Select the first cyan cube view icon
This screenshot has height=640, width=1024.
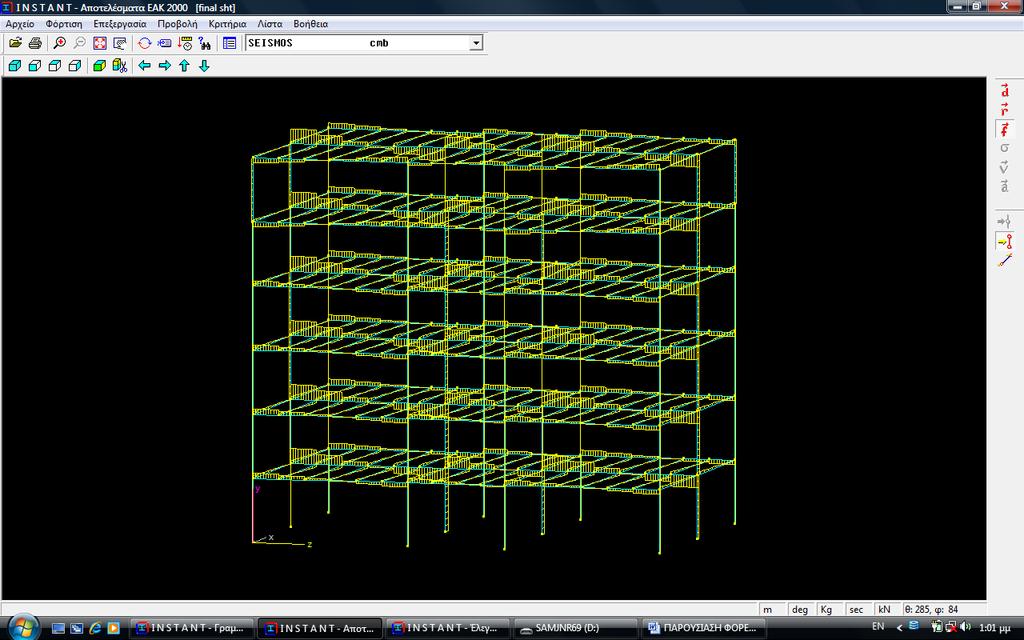tap(14, 65)
